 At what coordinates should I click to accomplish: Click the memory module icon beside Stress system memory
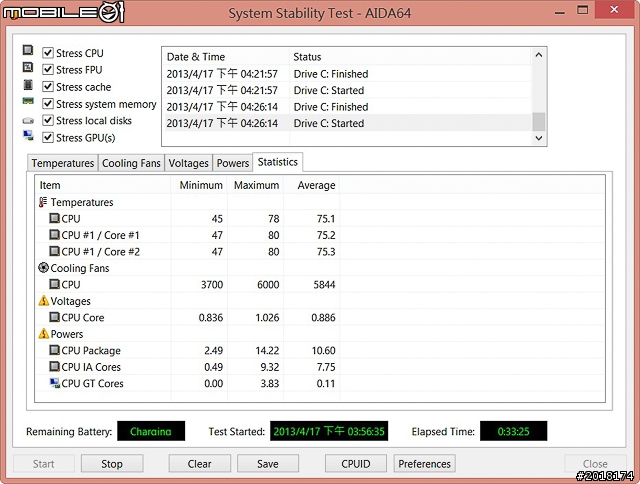point(28,101)
